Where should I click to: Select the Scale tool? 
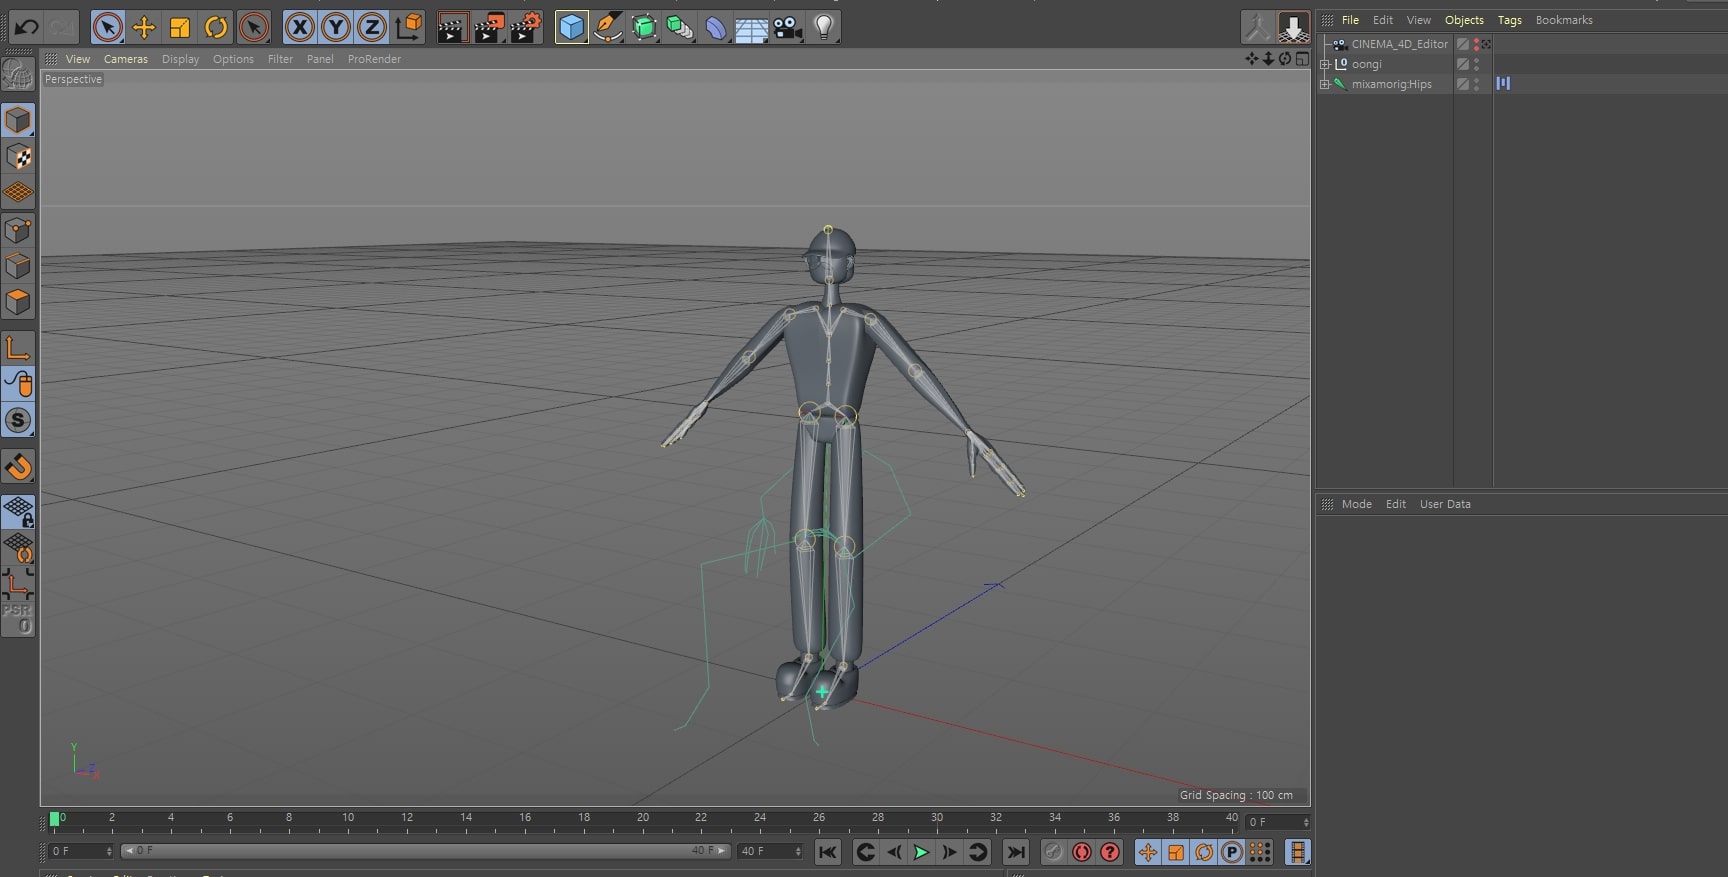click(180, 27)
